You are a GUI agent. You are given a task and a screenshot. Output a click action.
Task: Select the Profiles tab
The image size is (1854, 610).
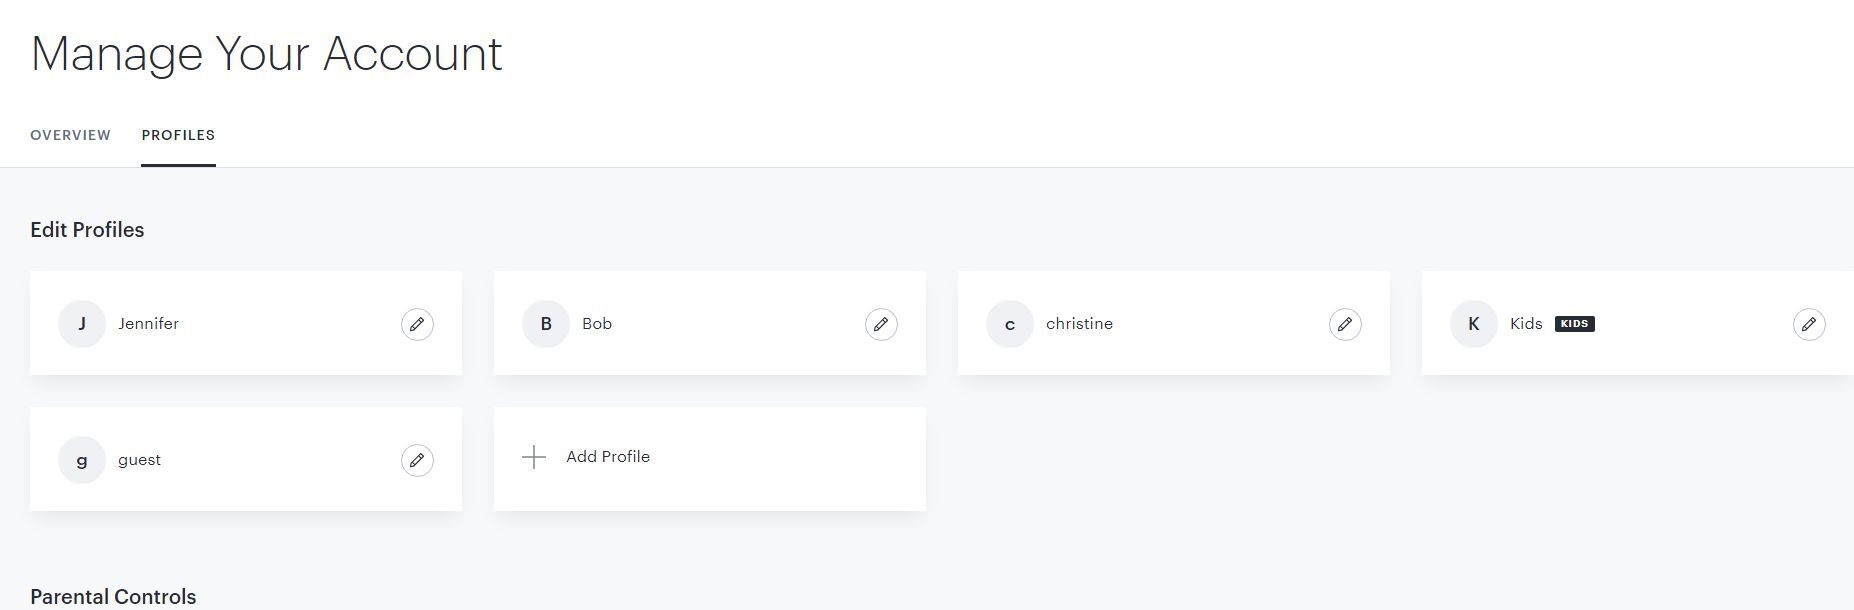tap(178, 135)
